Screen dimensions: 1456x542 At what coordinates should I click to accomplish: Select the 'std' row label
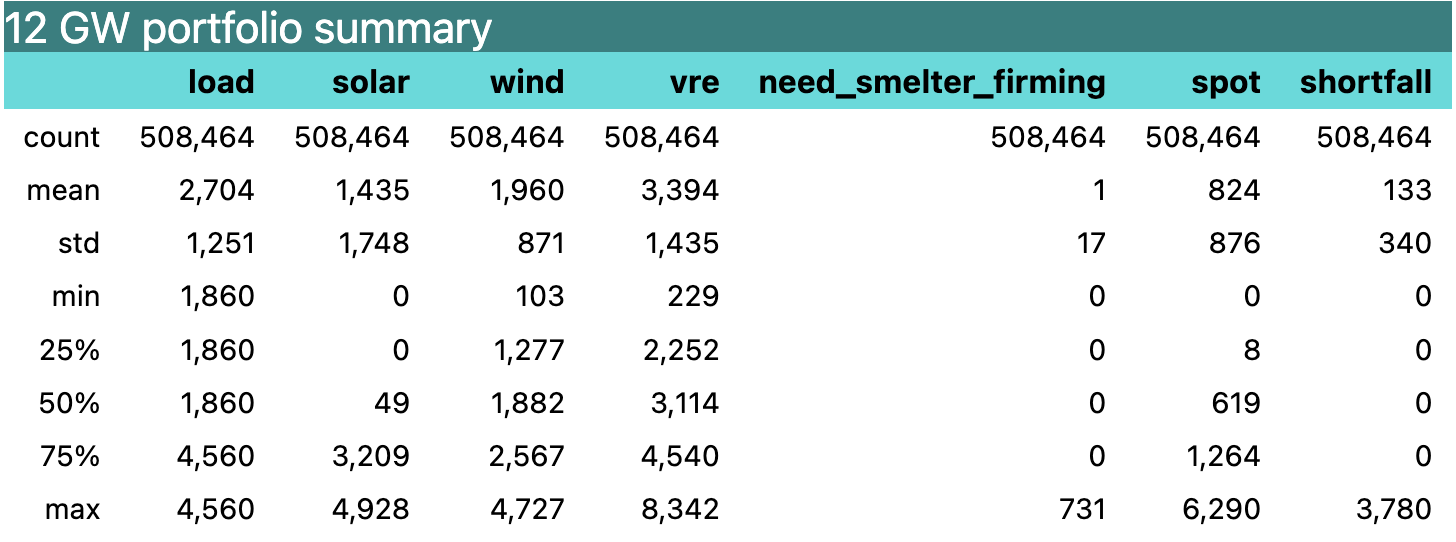coord(78,243)
